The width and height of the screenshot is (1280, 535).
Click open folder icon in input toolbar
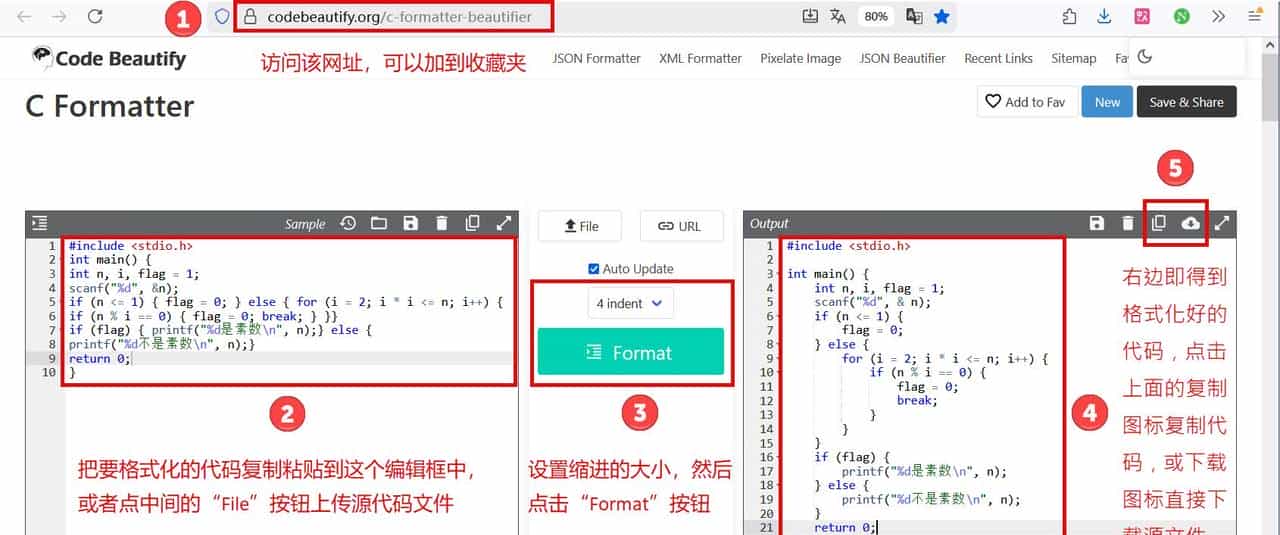pyautogui.click(x=379, y=224)
